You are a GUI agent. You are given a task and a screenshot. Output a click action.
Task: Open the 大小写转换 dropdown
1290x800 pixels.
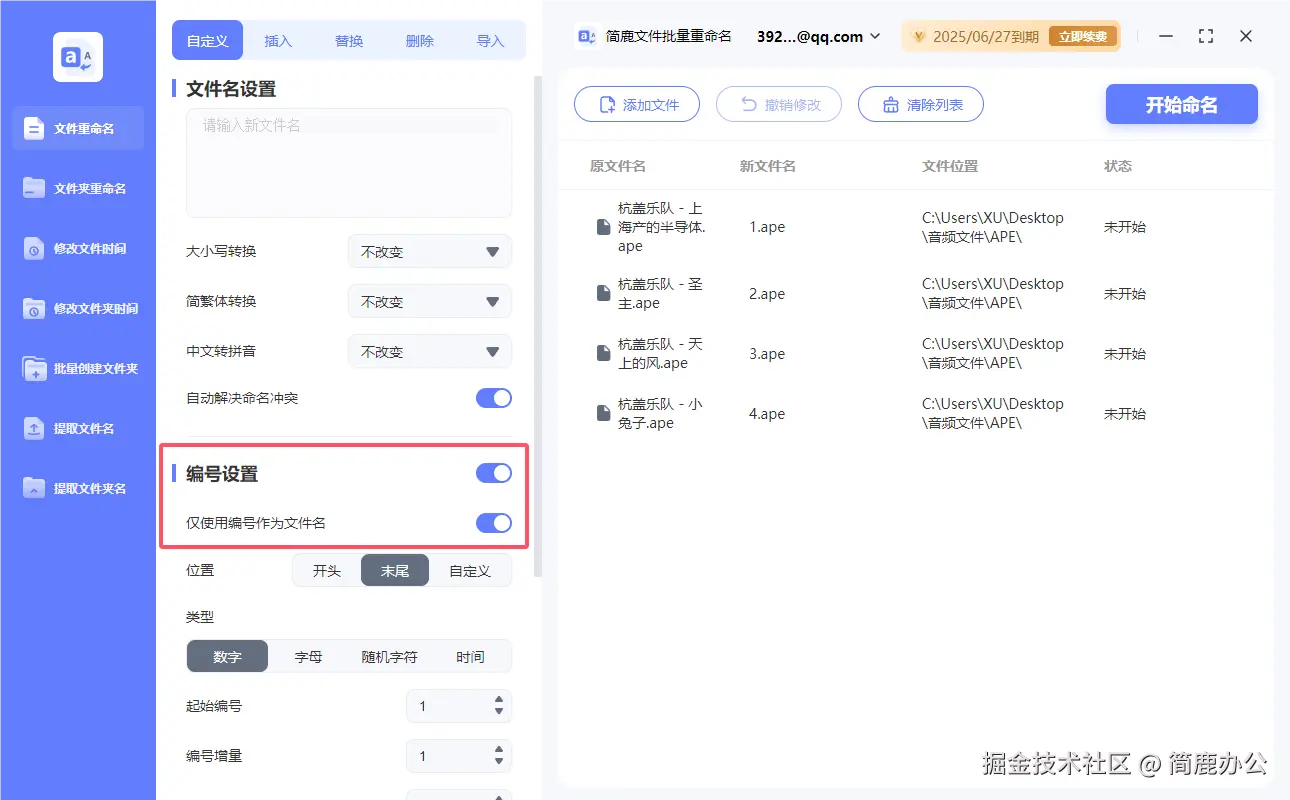coord(429,251)
